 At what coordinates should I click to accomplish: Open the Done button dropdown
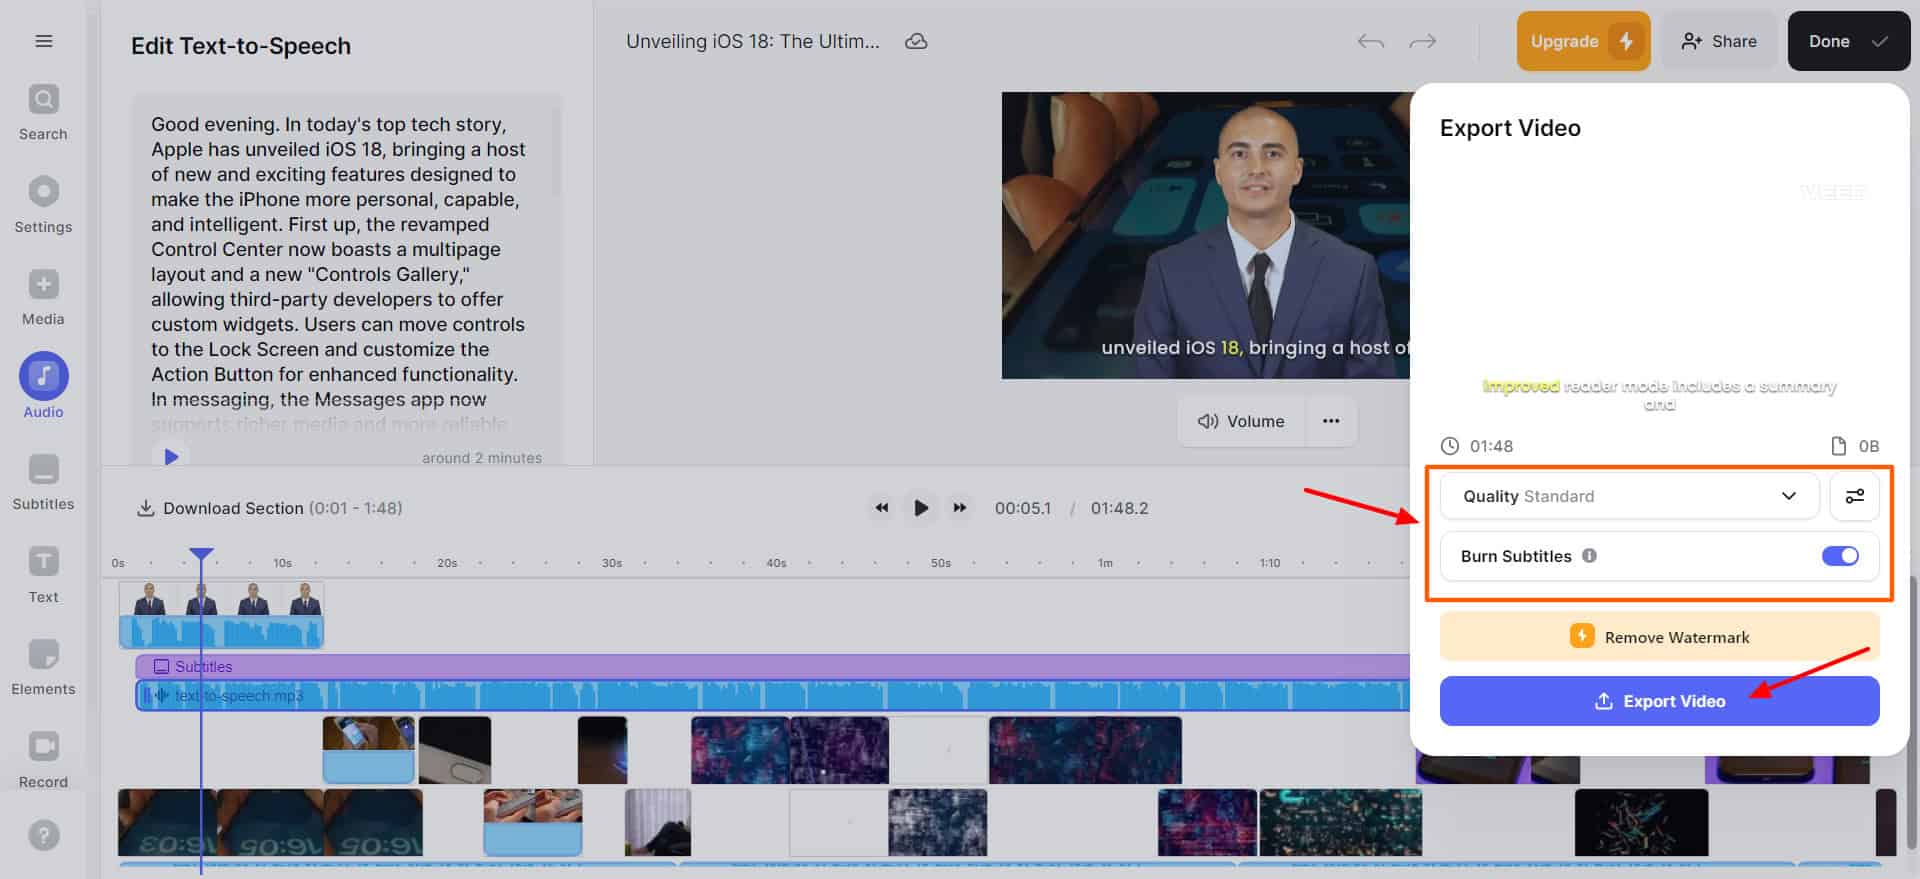(x=1848, y=41)
